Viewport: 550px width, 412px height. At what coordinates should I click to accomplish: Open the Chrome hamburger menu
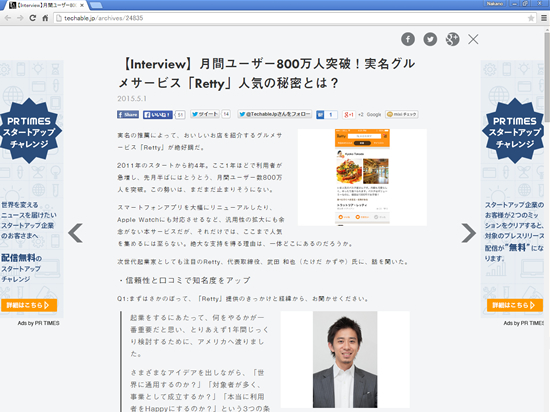tap(544, 18)
